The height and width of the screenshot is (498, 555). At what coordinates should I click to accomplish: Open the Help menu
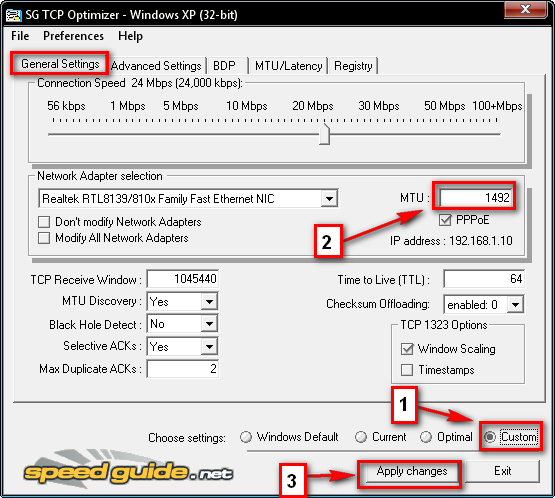pyautogui.click(x=130, y=36)
